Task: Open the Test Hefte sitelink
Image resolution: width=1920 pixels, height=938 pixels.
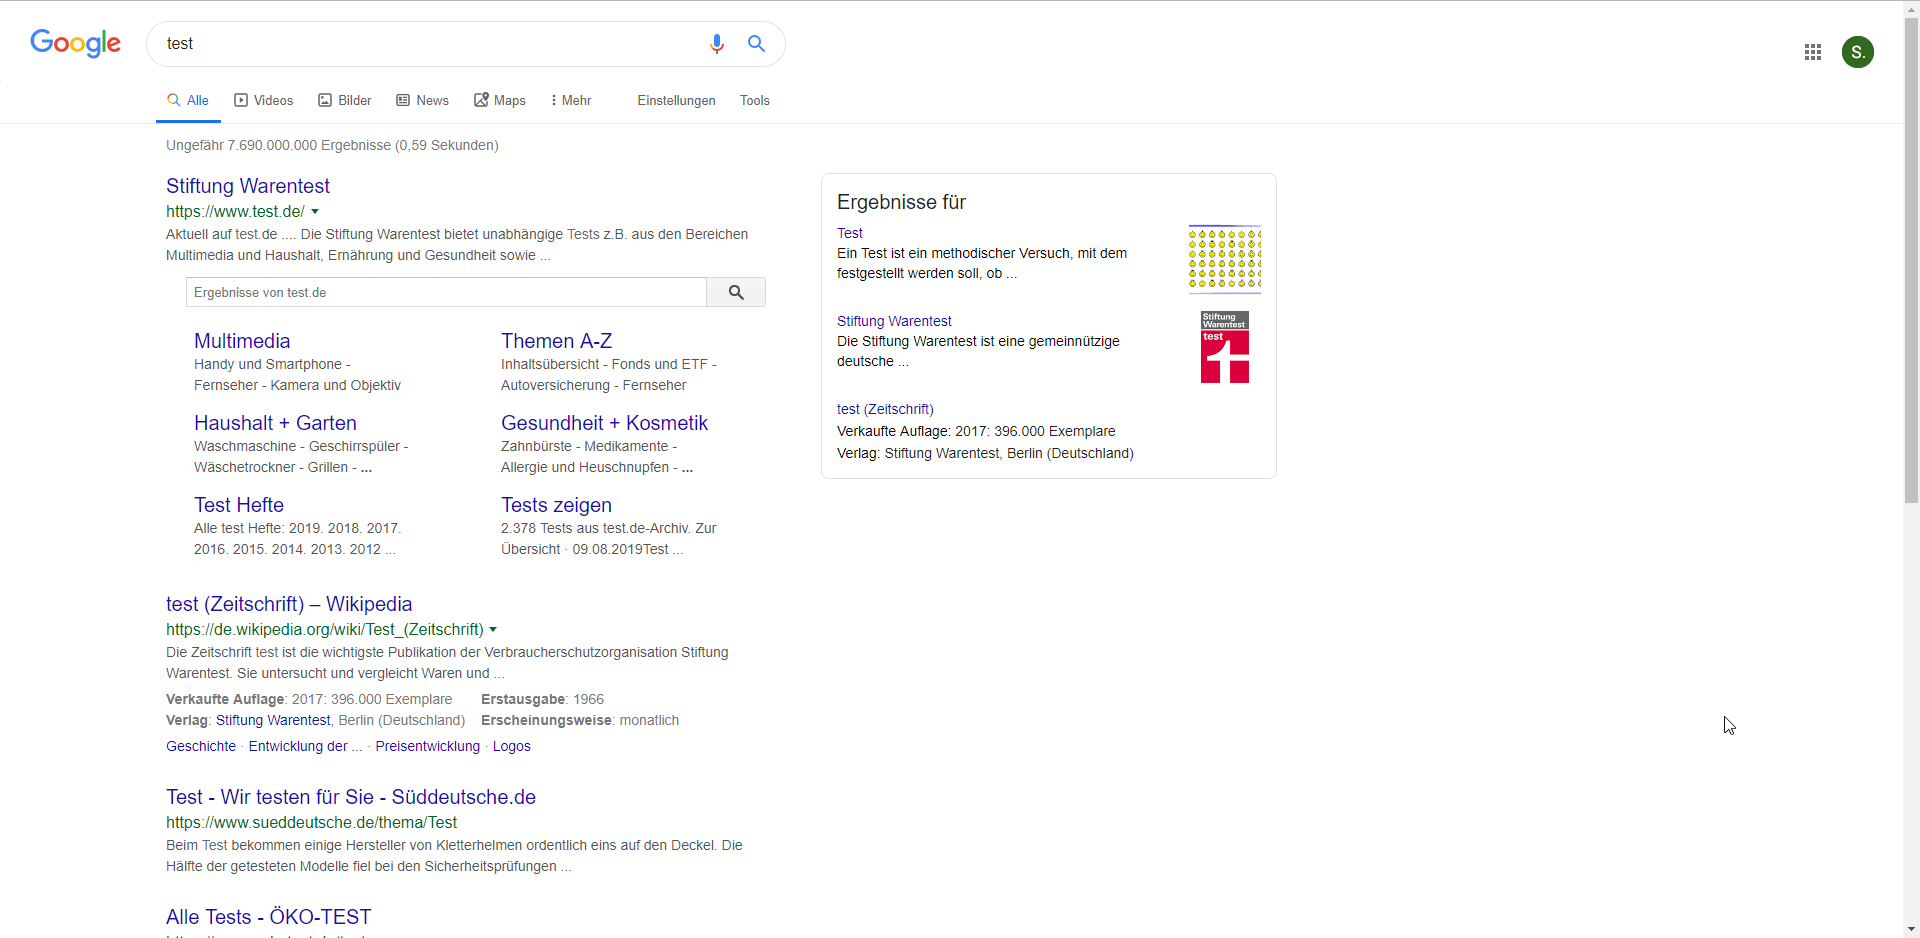Action: tap(239, 505)
